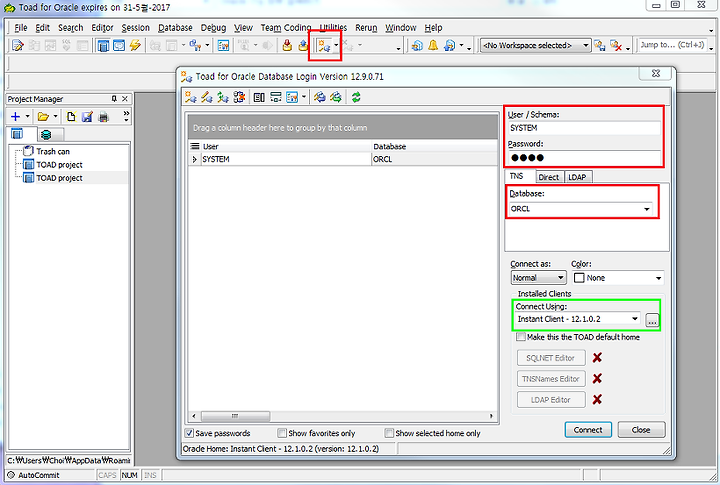
Task: Click the red Commit icon in toolbar
Action: point(287,45)
